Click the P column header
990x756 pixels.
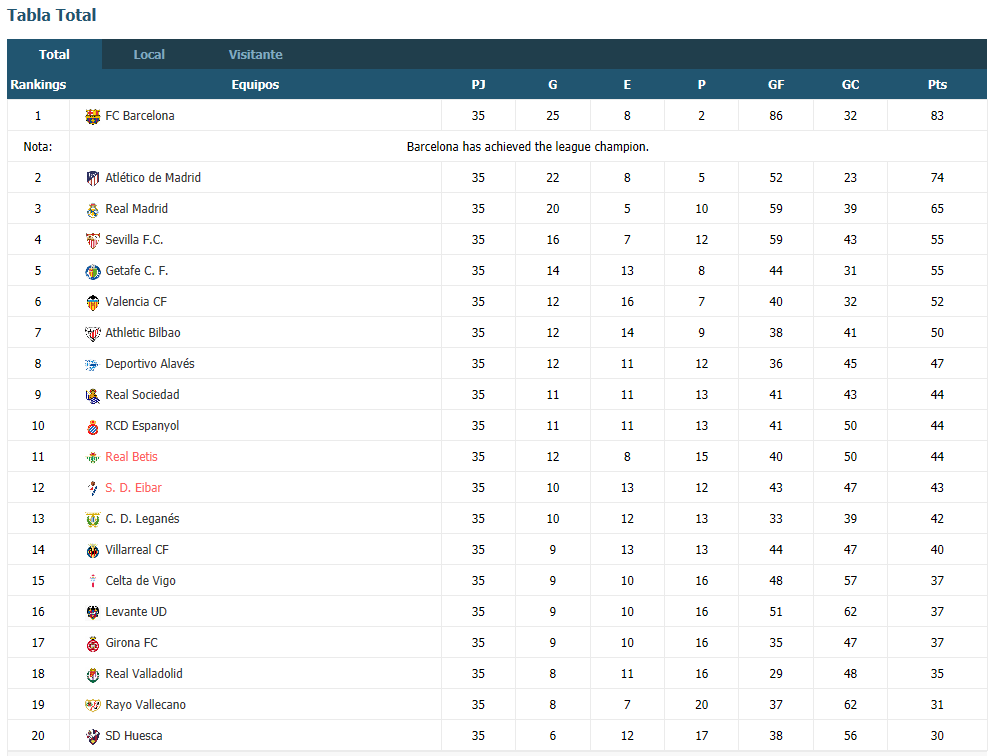click(701, 84)
